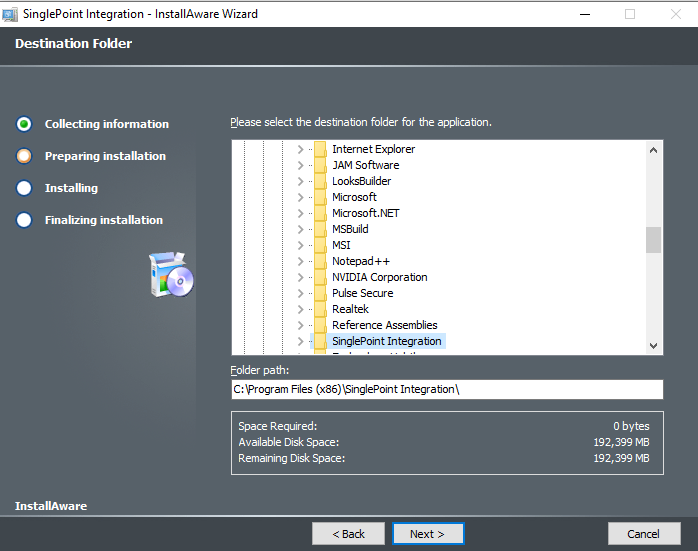Select the JAM Software folder icon
This screenshot has width=698, height=551.
tap(320, 165)
